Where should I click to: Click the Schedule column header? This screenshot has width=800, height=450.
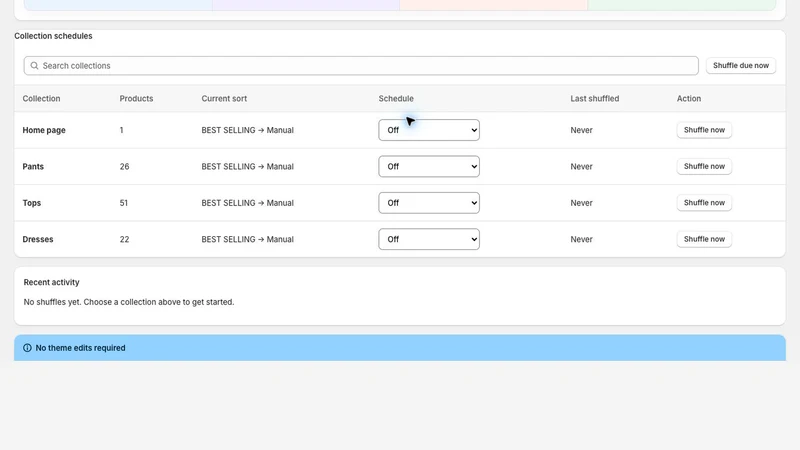click(x=396, y=98)
